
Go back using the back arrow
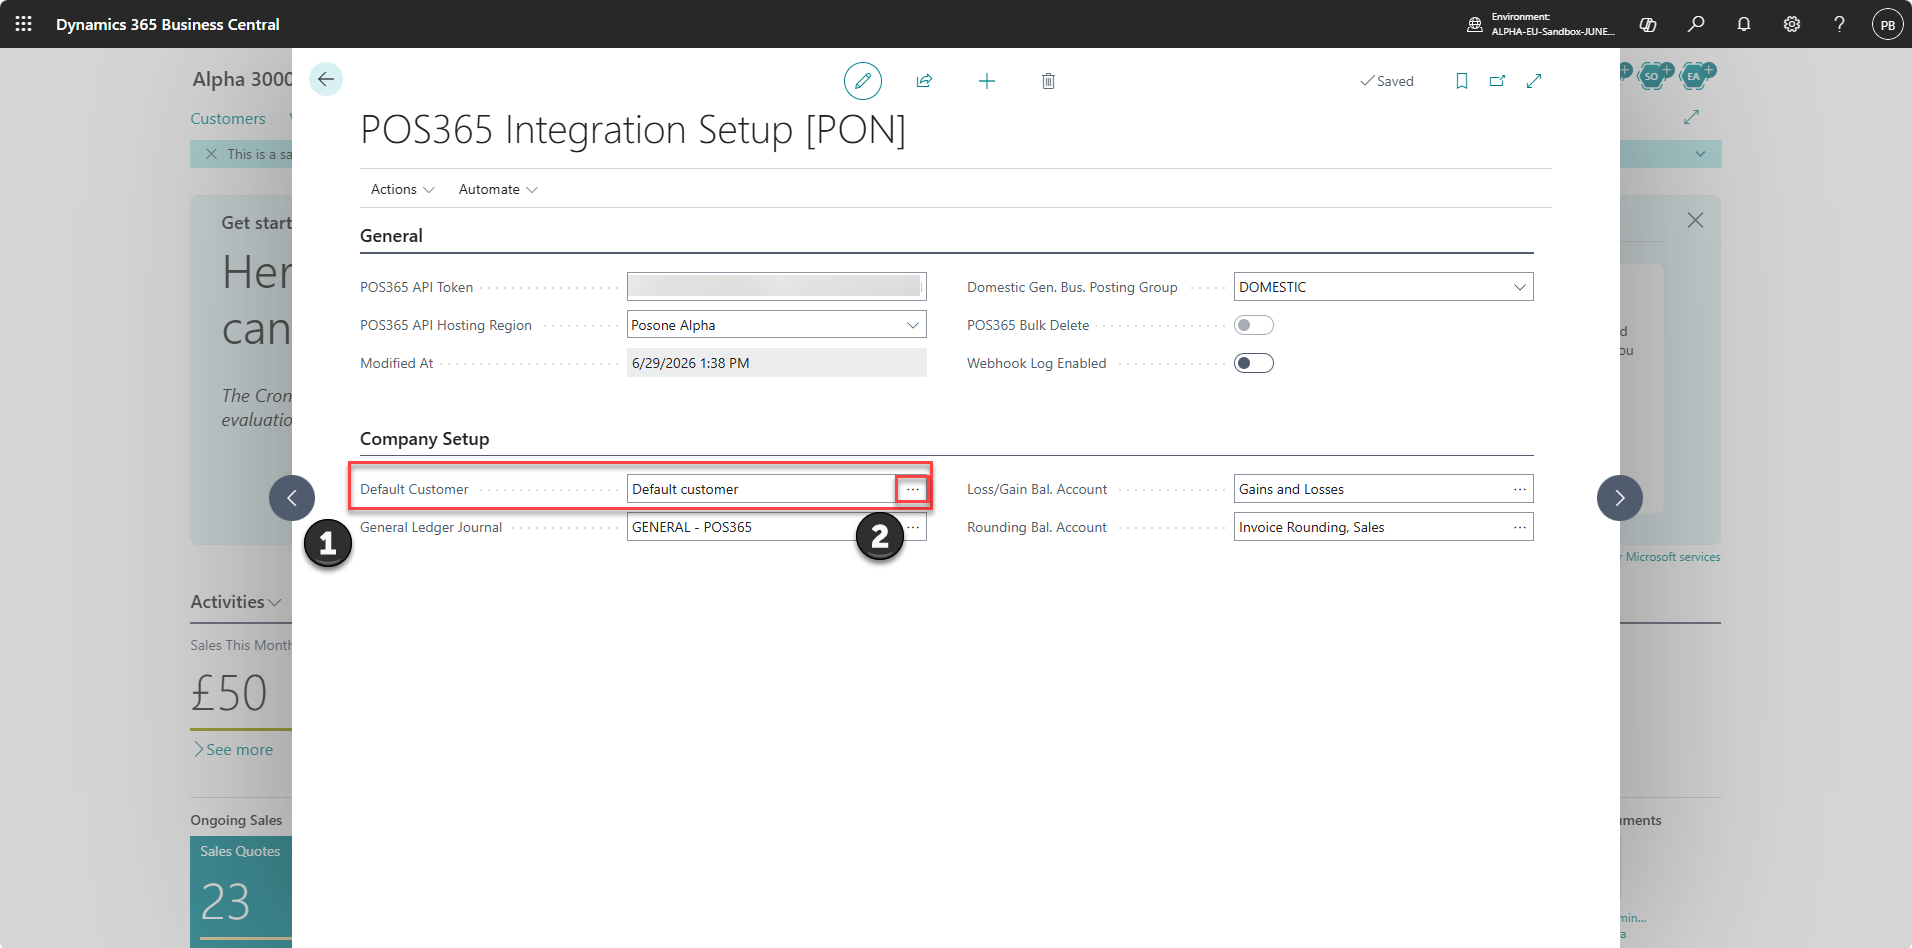tap(326, 79)
